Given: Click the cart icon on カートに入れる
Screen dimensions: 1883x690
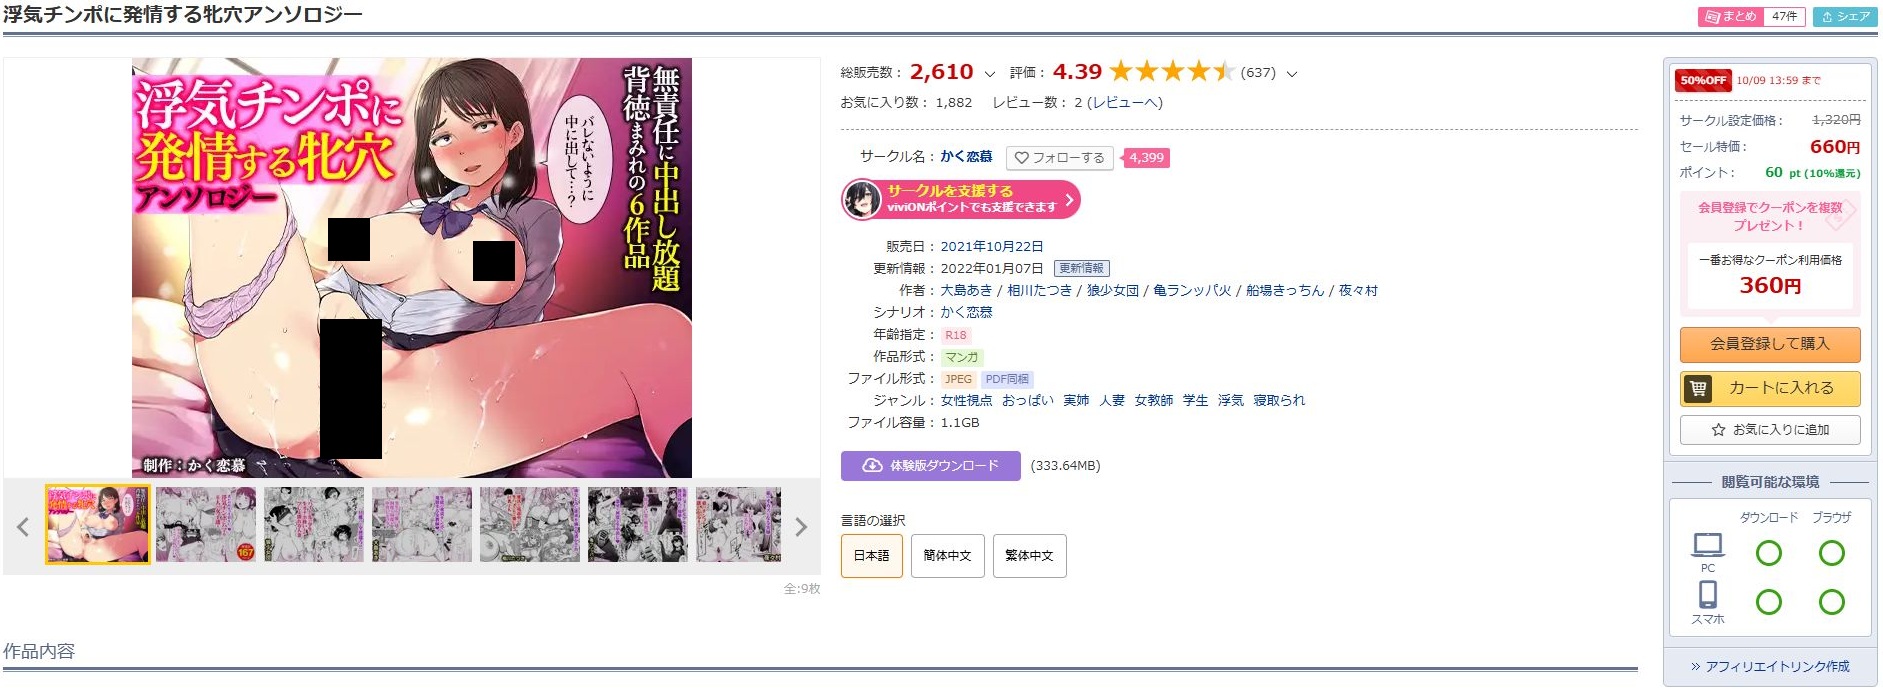Looking at the screenshot, I should (x=1698, y=388).
